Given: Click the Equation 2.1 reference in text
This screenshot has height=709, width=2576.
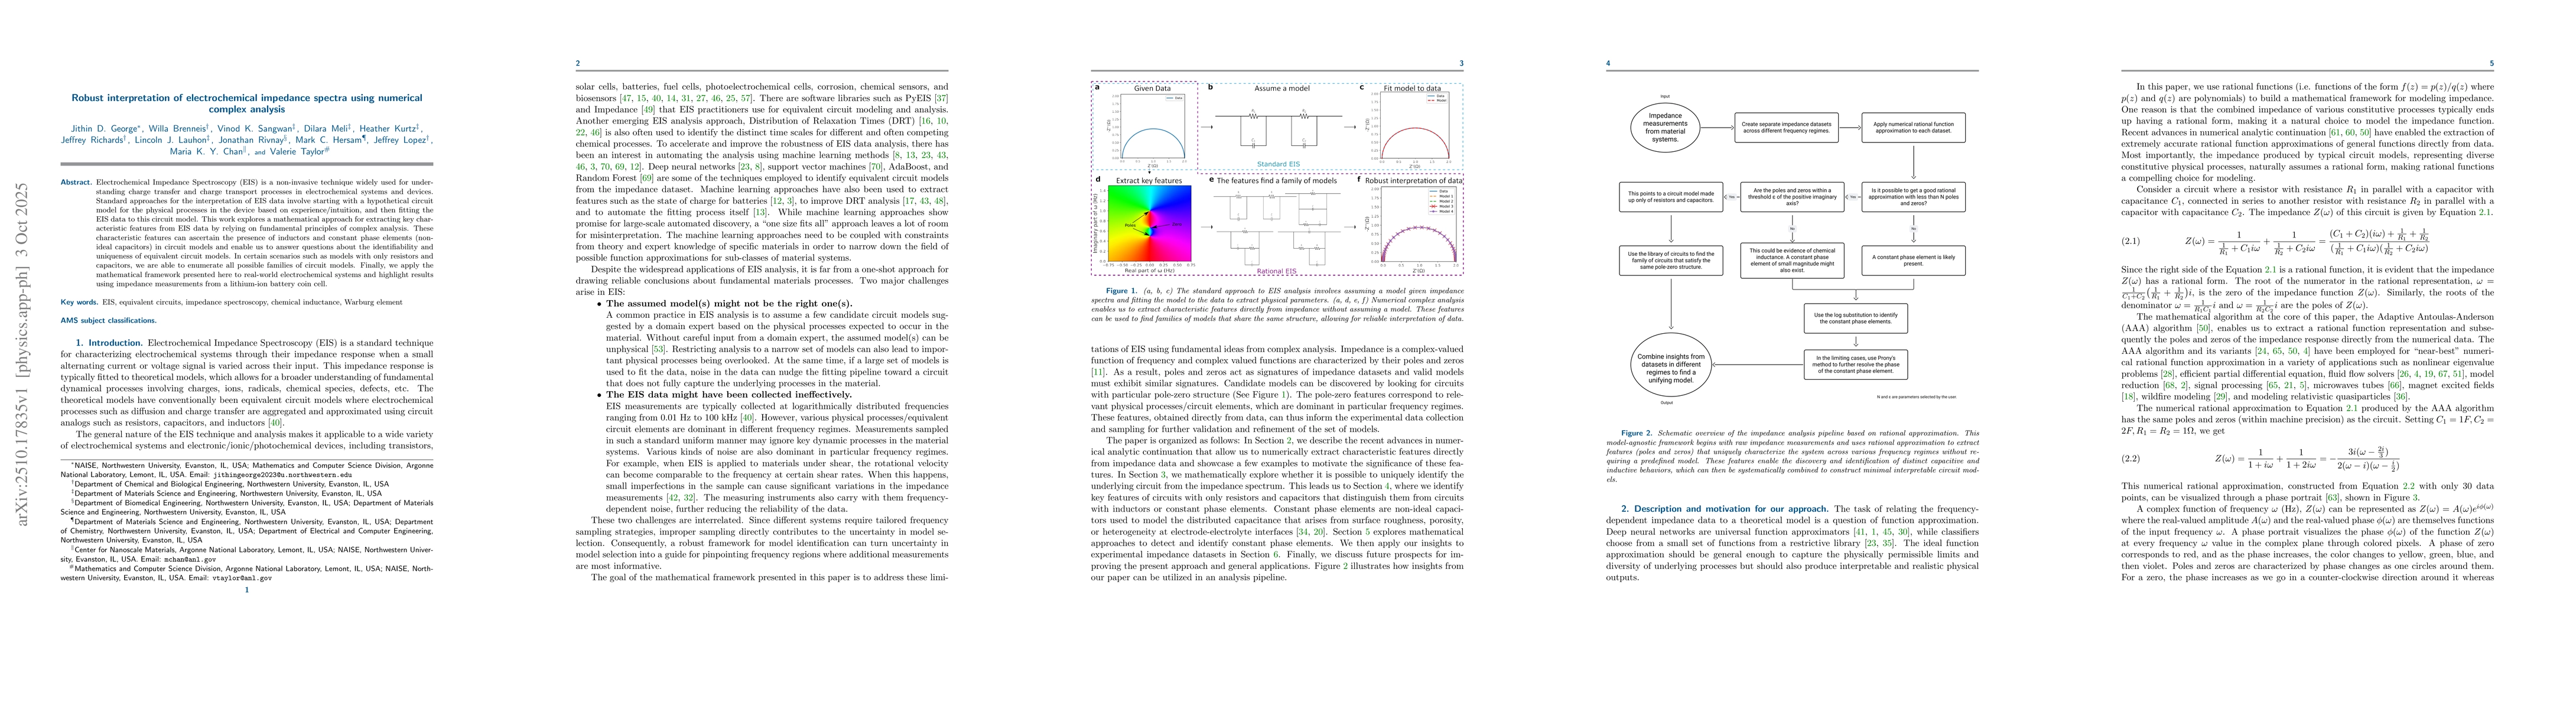Looking at the screenshot, I should (2352, 409).
